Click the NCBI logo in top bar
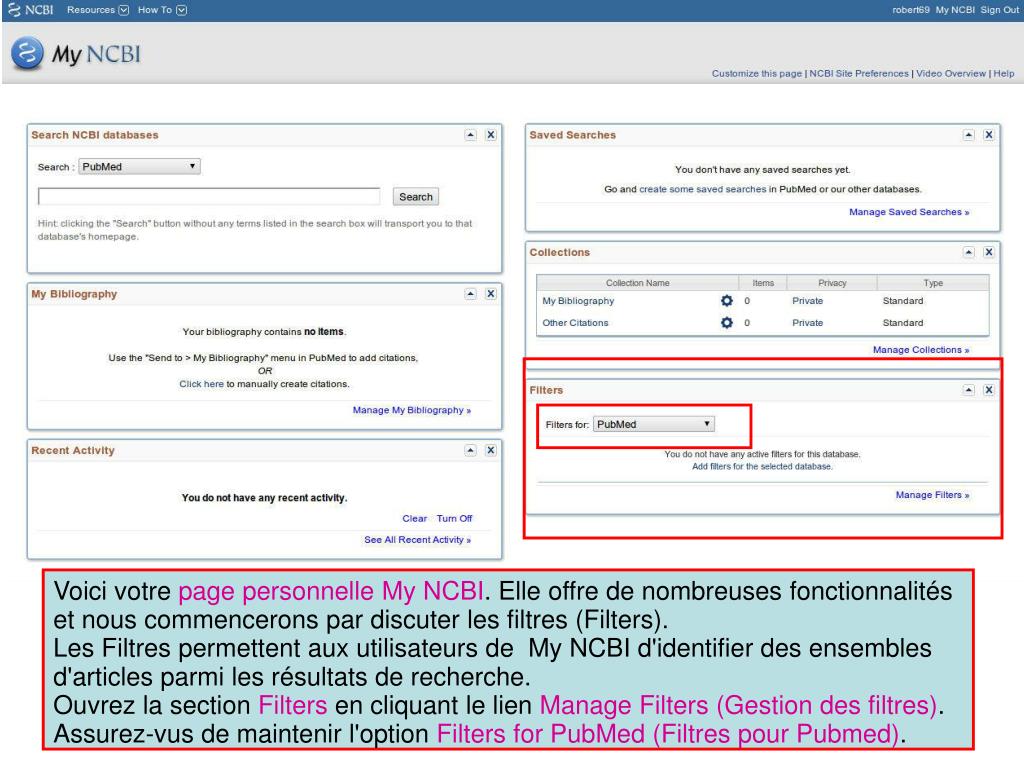This screenshot has width=1024, height=768. [x=30, y=10]
